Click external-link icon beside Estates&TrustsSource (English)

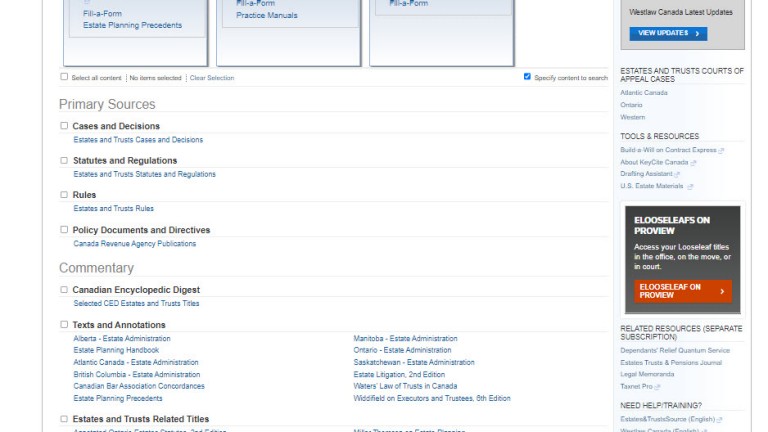[720, 420]
